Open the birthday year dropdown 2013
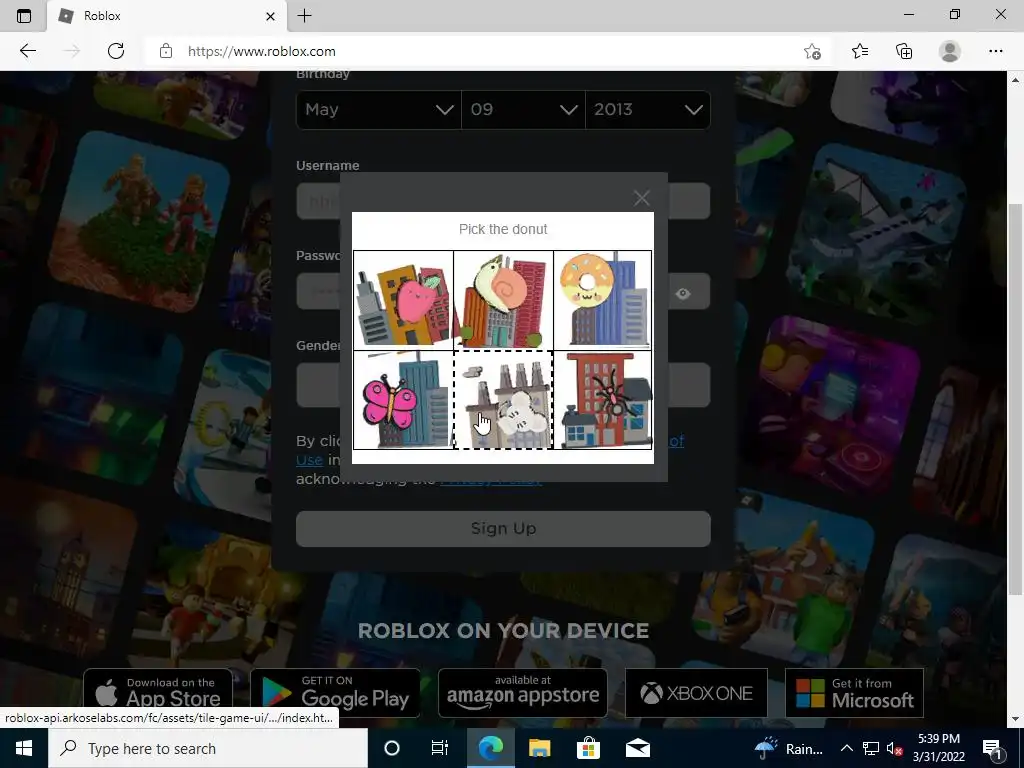 click(x=648, y=110)
